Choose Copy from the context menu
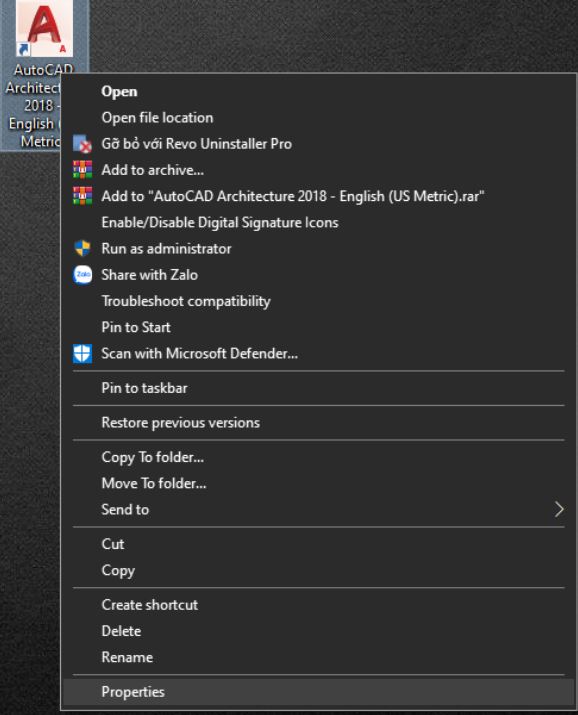The image size is (578, 715). 318,570
